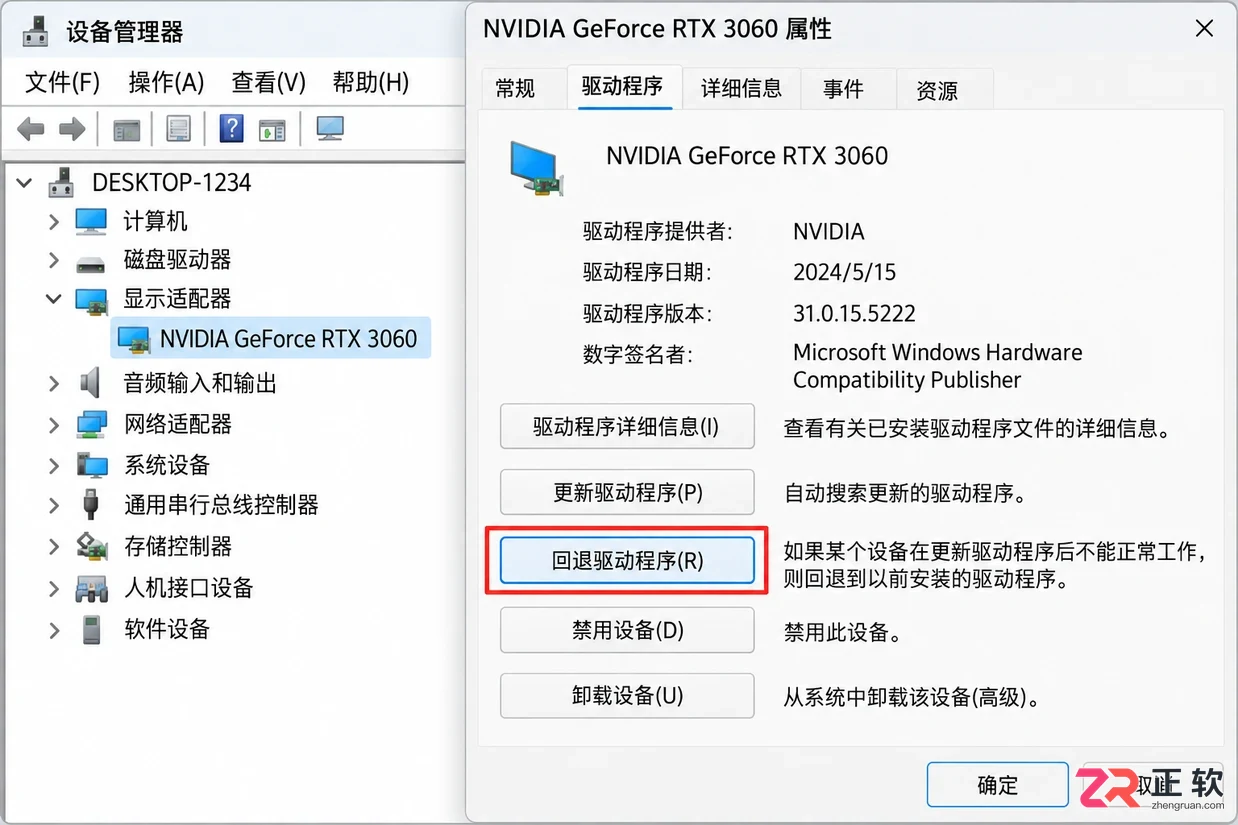This screenshot has height=825, width=1238.
Task: Select the 网络适配器 tree label
Action: pos(177,424)
